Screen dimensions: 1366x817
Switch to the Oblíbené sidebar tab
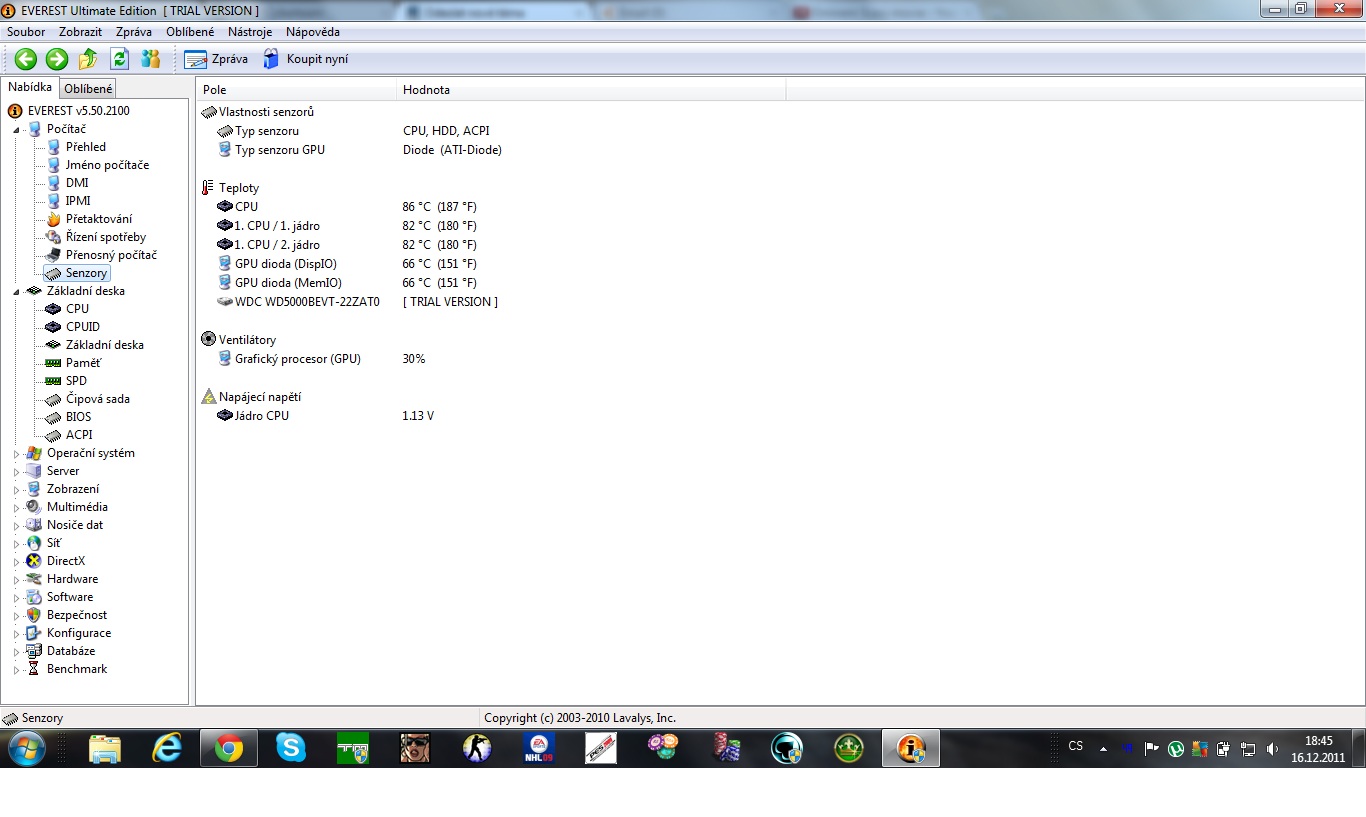tap(88, 89)
